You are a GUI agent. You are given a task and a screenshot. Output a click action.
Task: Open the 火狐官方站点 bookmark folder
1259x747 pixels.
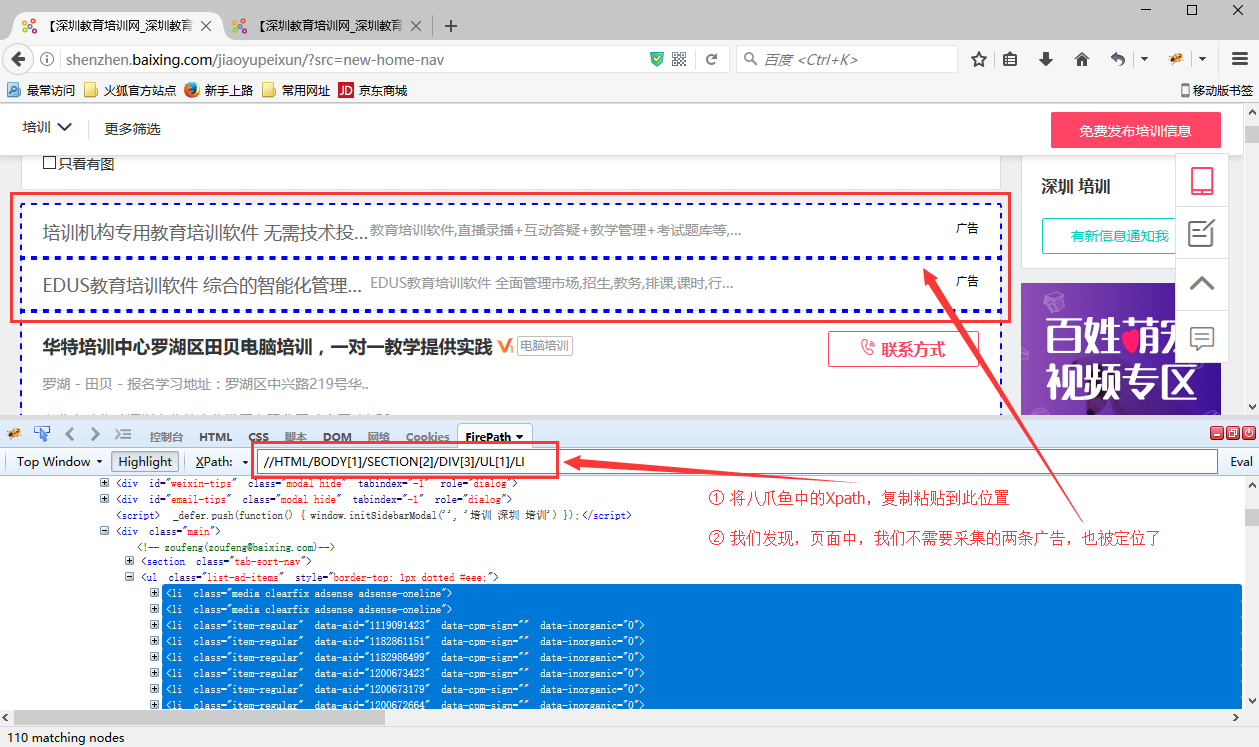[129, 90]
